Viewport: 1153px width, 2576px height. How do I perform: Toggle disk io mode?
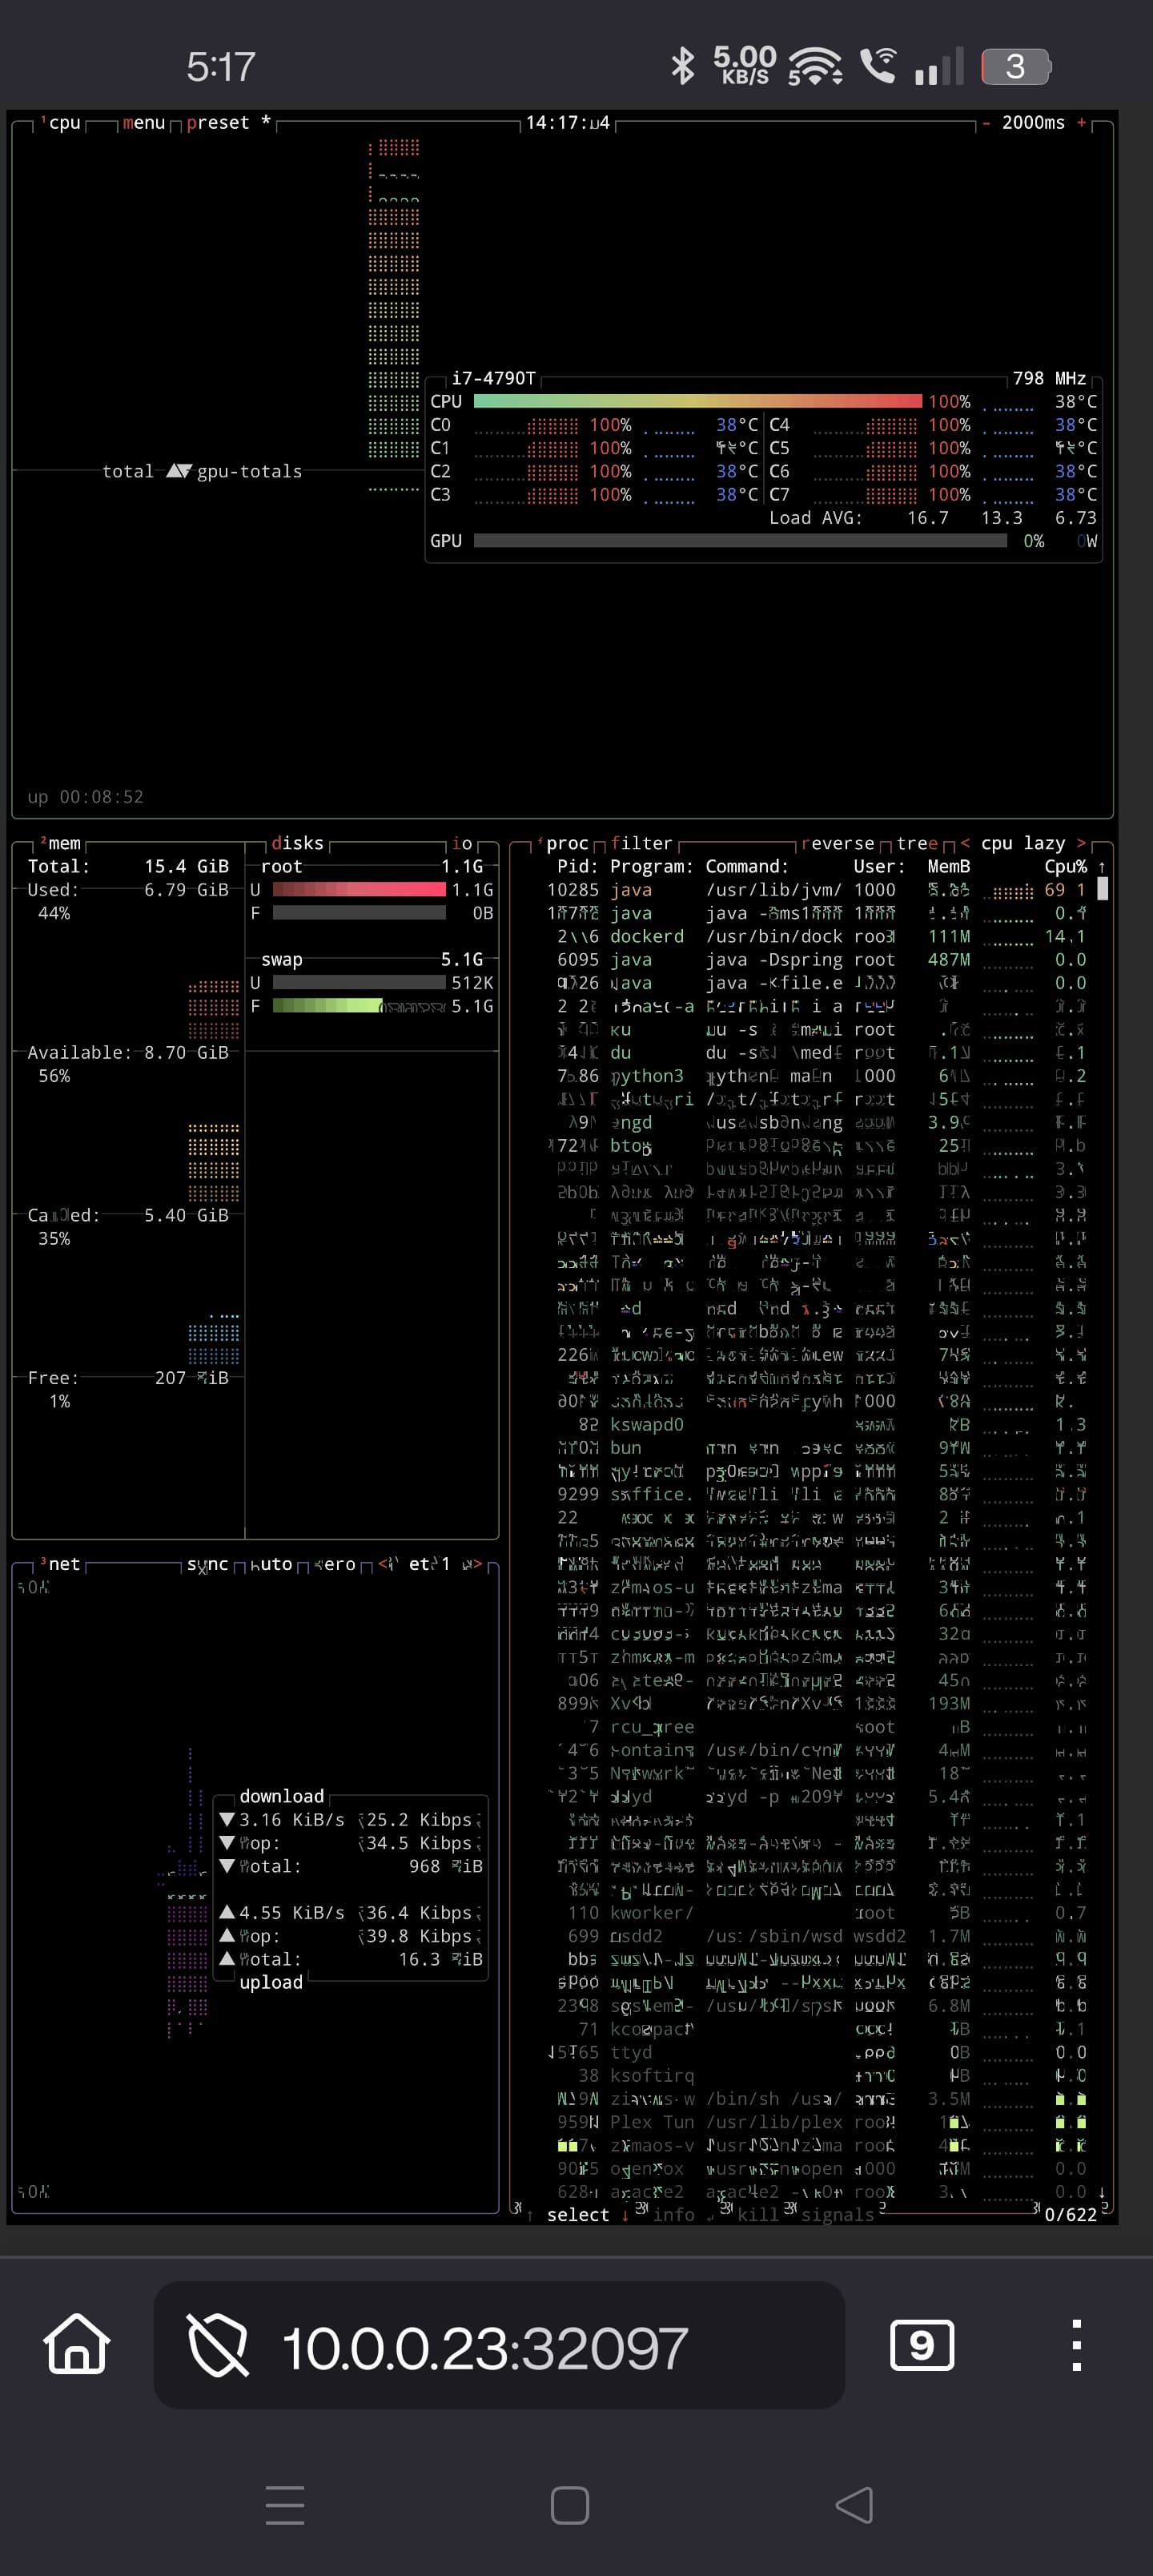pos(461,843)
